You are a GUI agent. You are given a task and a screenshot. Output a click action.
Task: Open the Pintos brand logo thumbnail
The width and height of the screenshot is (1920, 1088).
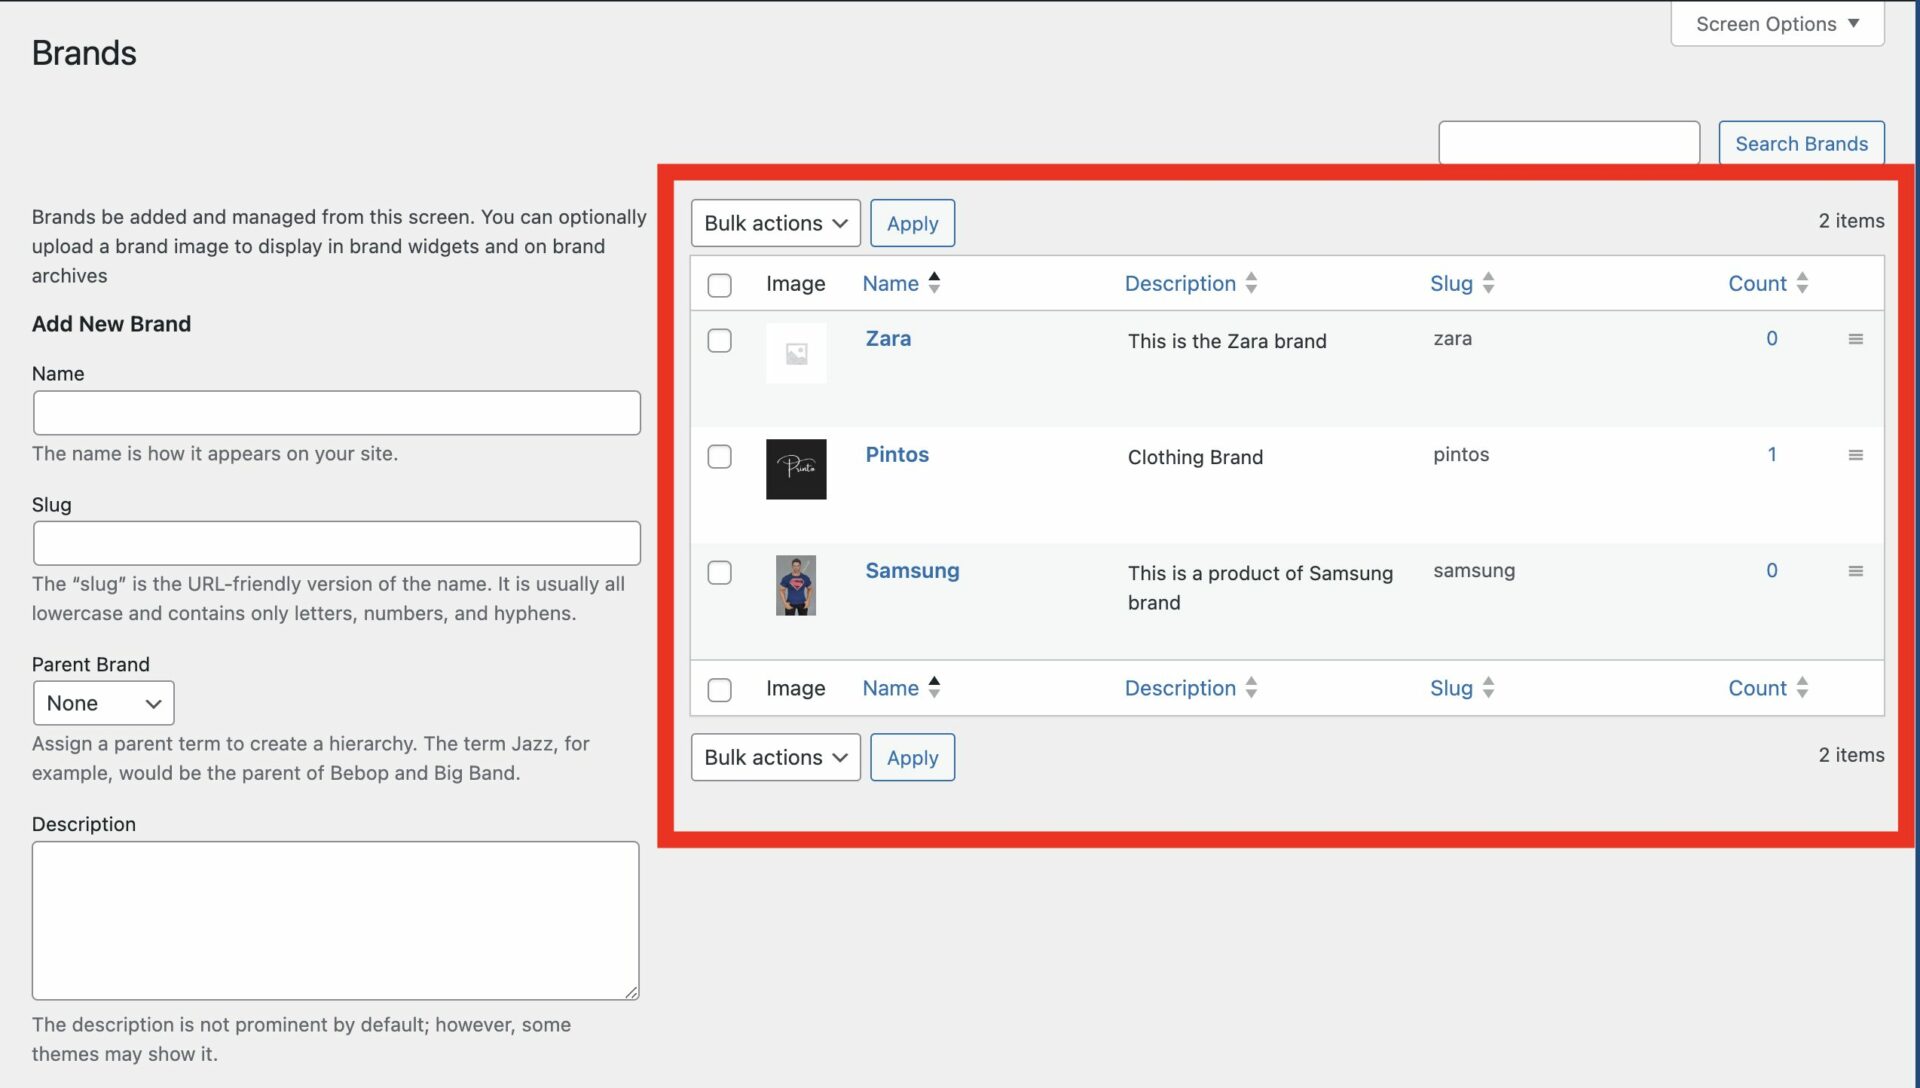tap(796, 469)
